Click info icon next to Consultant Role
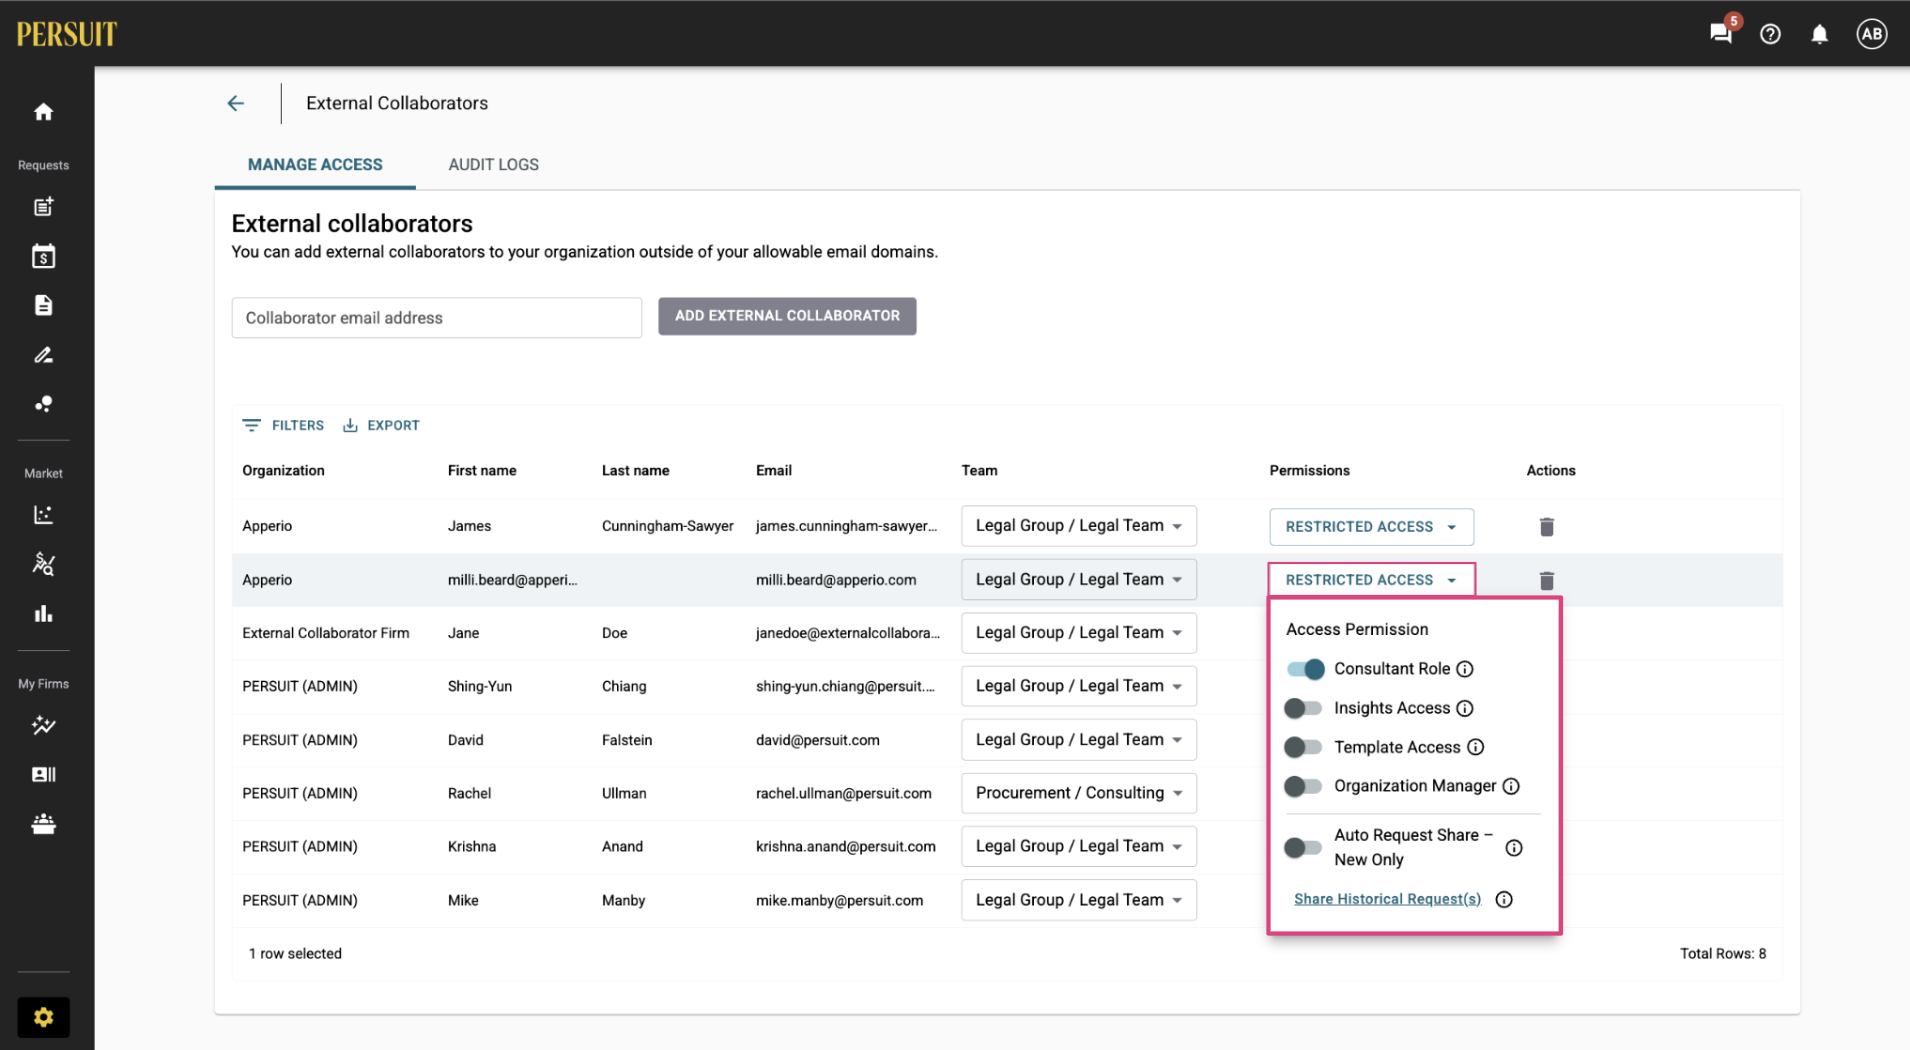Viewport: 1910px width, 1050px height. (1465, 669)
